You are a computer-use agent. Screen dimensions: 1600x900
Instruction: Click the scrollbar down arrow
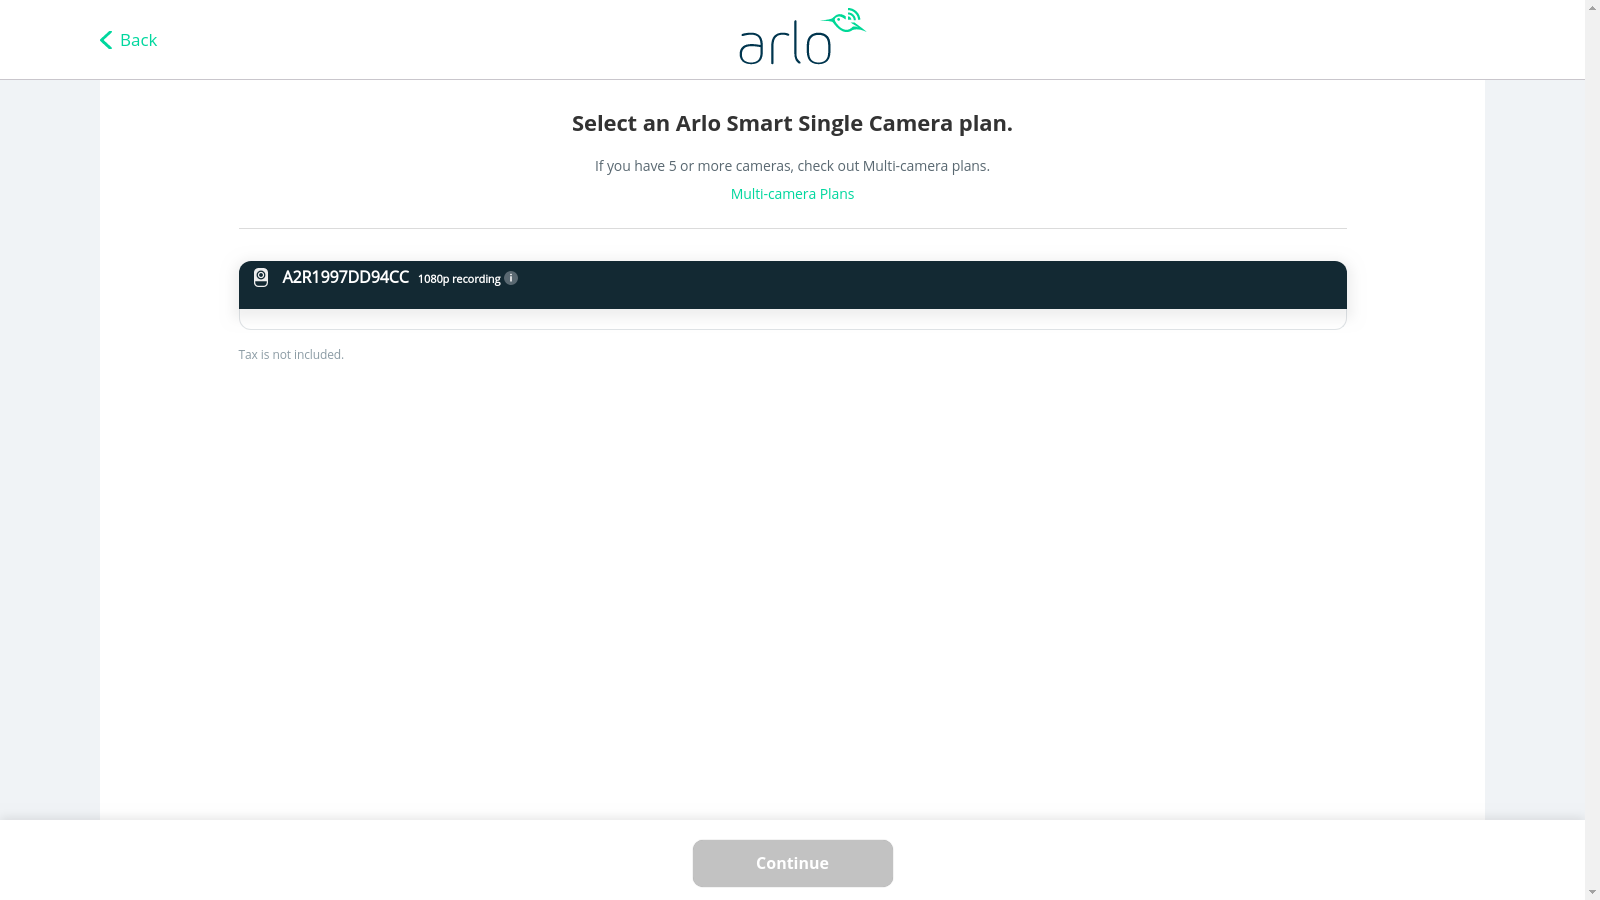1592,892
